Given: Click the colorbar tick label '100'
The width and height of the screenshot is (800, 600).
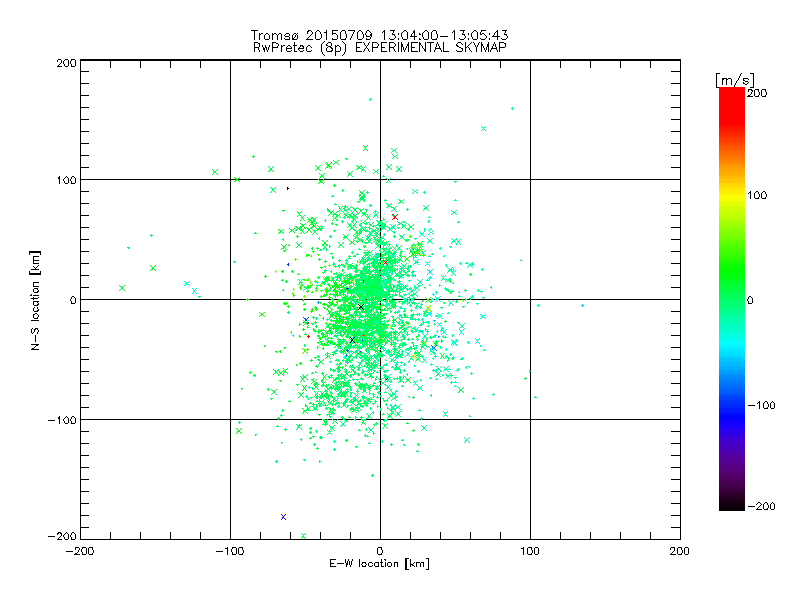Looking at the screenshot, I should 757,195.
